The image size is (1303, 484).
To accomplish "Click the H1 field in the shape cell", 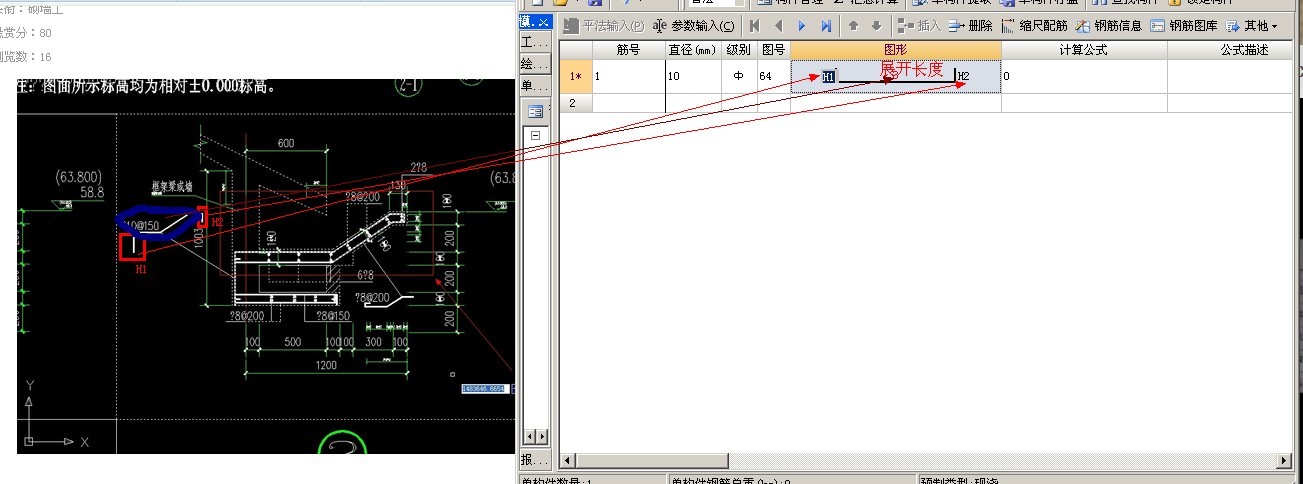I will 829,76.
